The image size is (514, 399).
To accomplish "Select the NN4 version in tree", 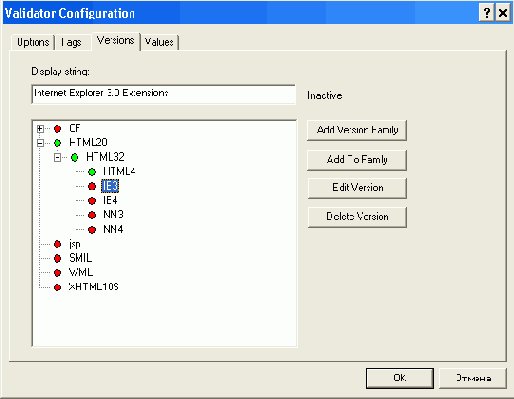I will click(113, 229).
